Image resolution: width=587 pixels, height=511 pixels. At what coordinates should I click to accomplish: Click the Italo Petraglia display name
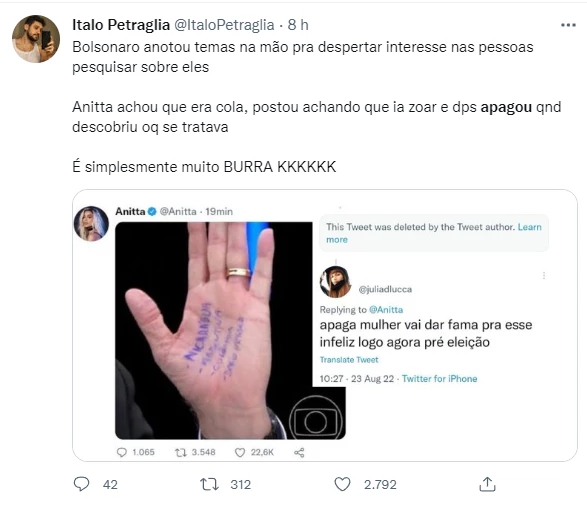click(x=121, y=25)
